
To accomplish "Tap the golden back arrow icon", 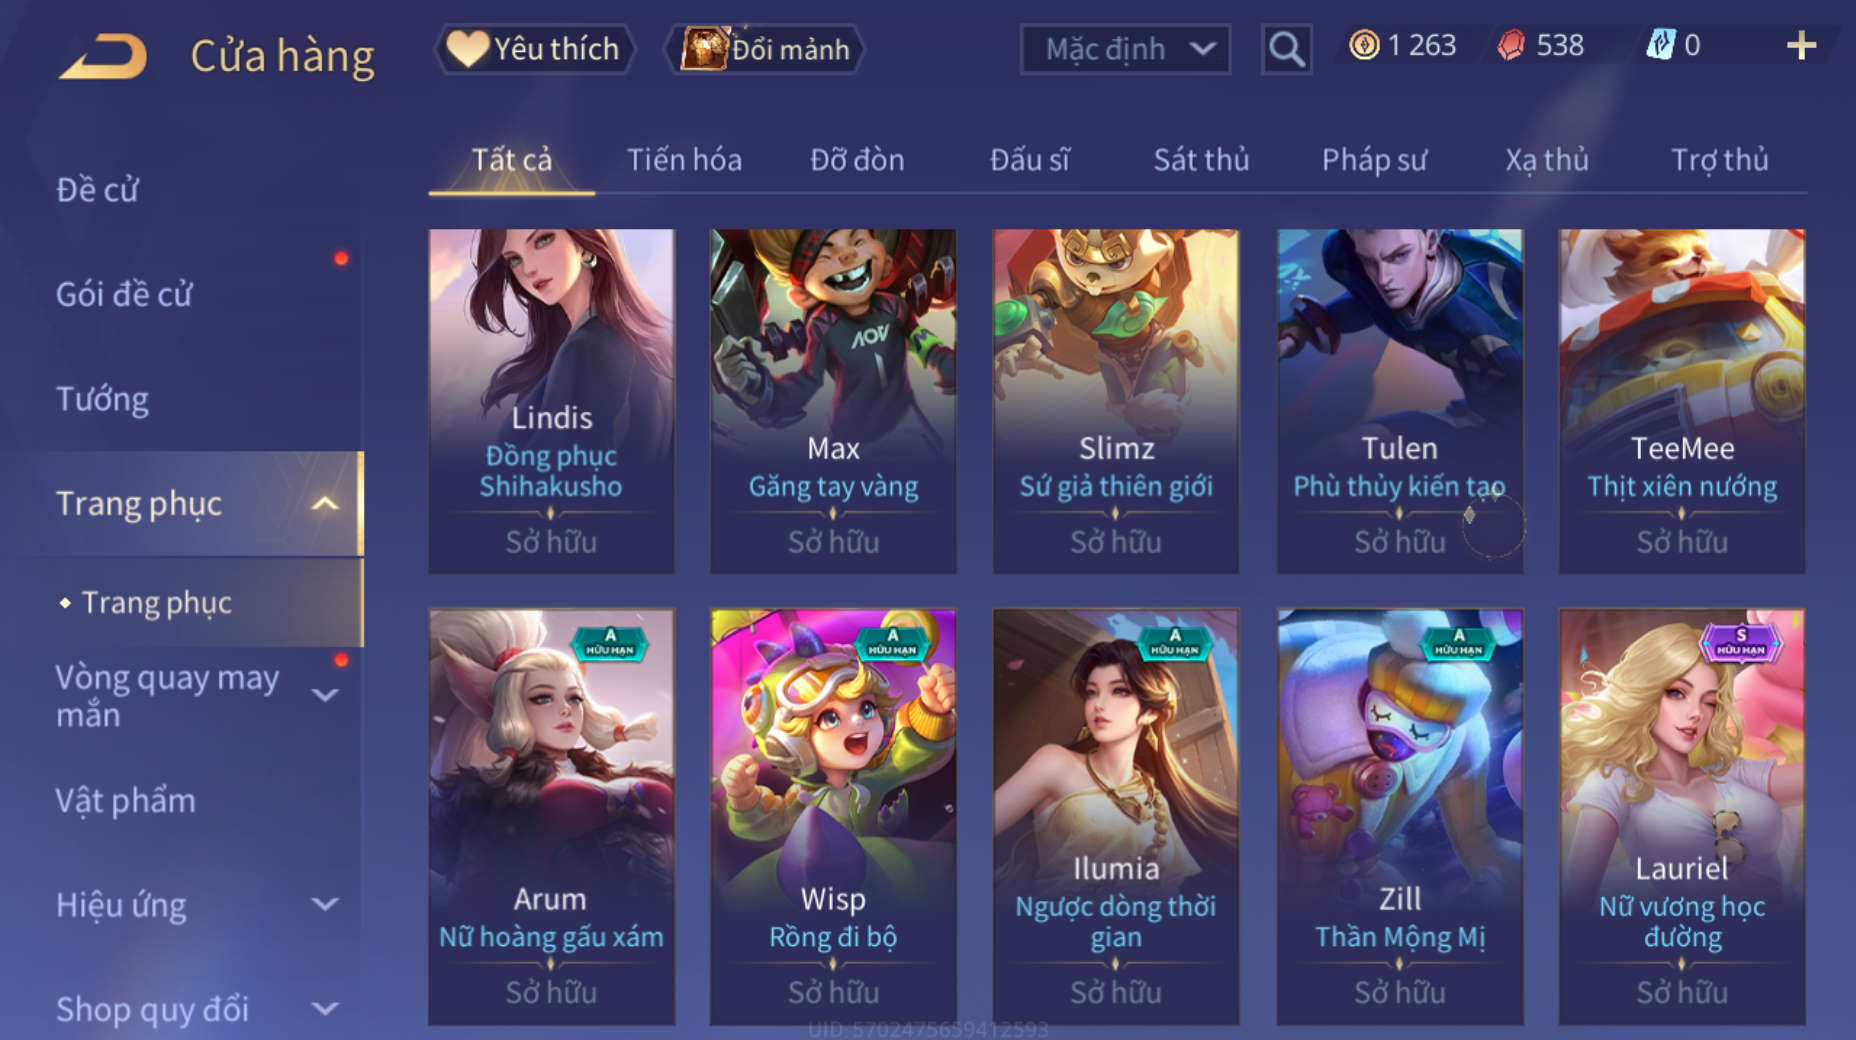I will point(103,55).
